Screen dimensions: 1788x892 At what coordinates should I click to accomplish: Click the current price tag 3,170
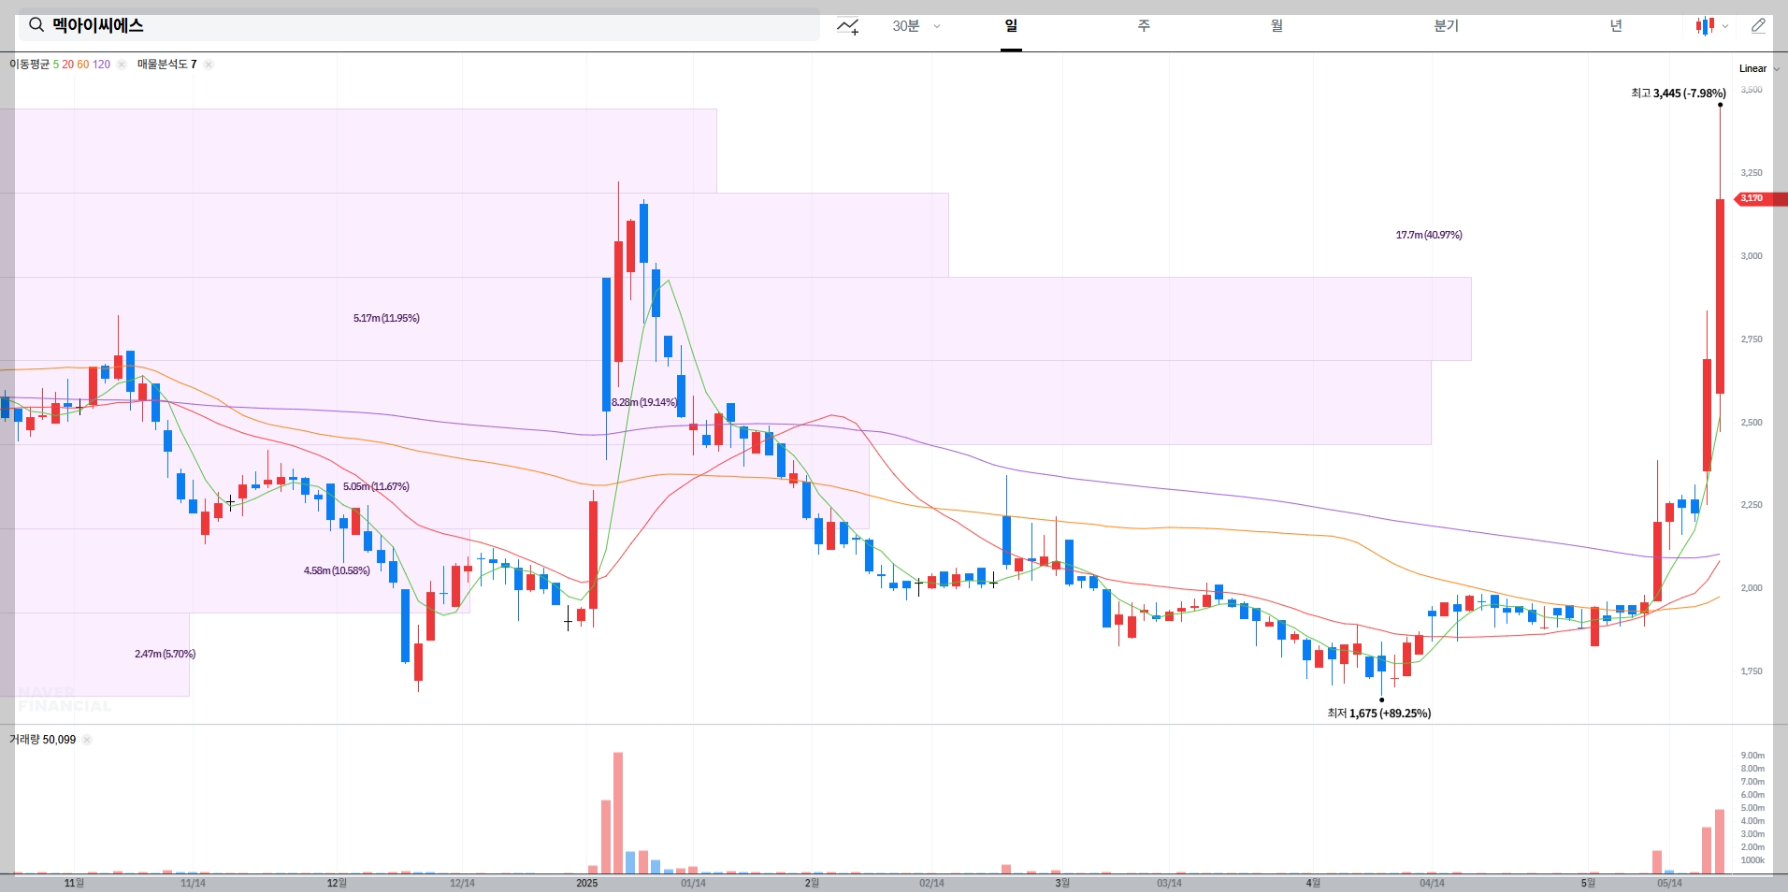coord(1762,198)
